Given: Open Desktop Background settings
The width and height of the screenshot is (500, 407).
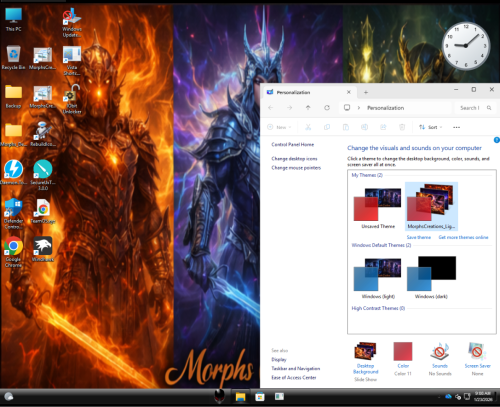Looking at the screenshot, I should click(365, 361).
